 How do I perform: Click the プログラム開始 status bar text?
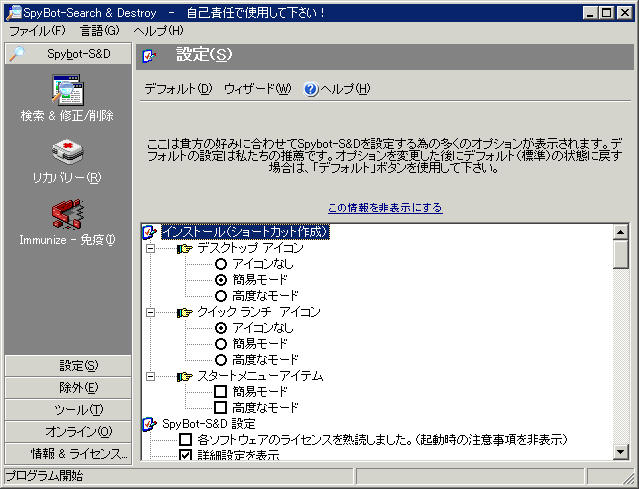(x=45, y=476)
